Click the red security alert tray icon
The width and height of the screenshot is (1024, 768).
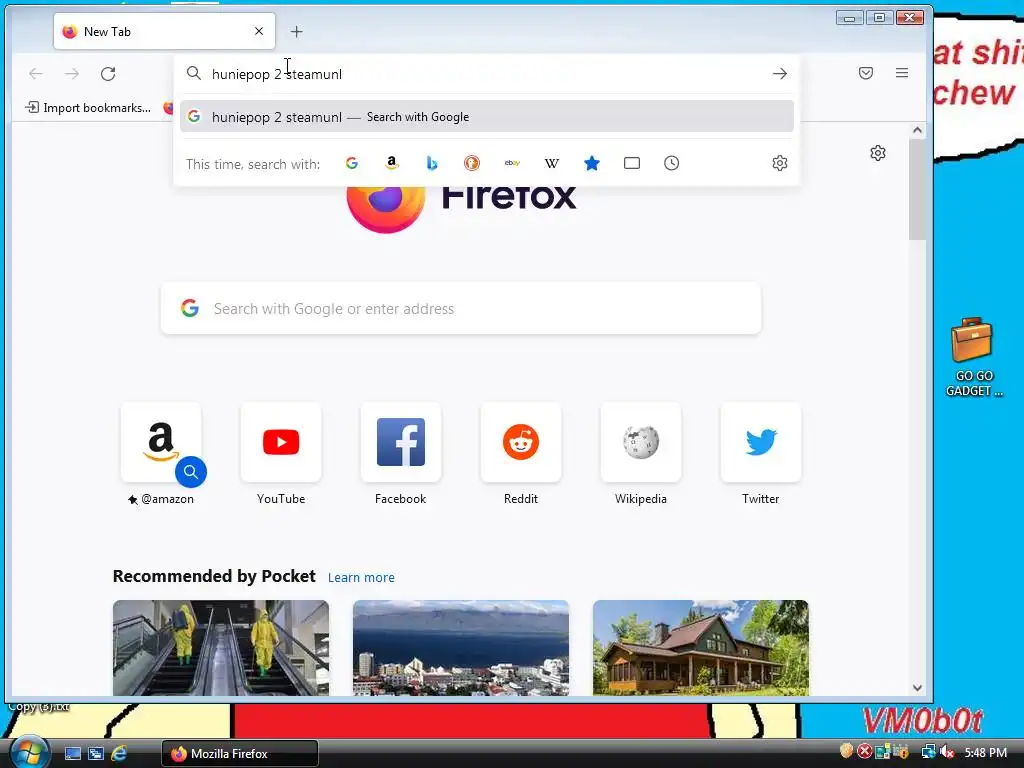tap(865, 752)
